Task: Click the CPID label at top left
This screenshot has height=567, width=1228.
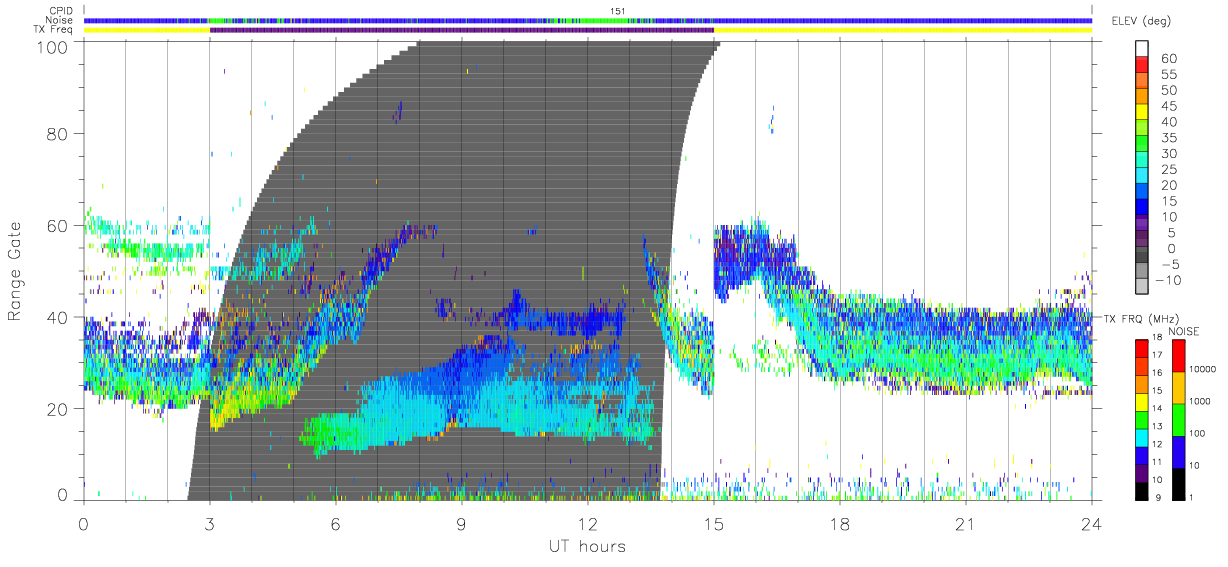Action: click(x=61, y=11)
